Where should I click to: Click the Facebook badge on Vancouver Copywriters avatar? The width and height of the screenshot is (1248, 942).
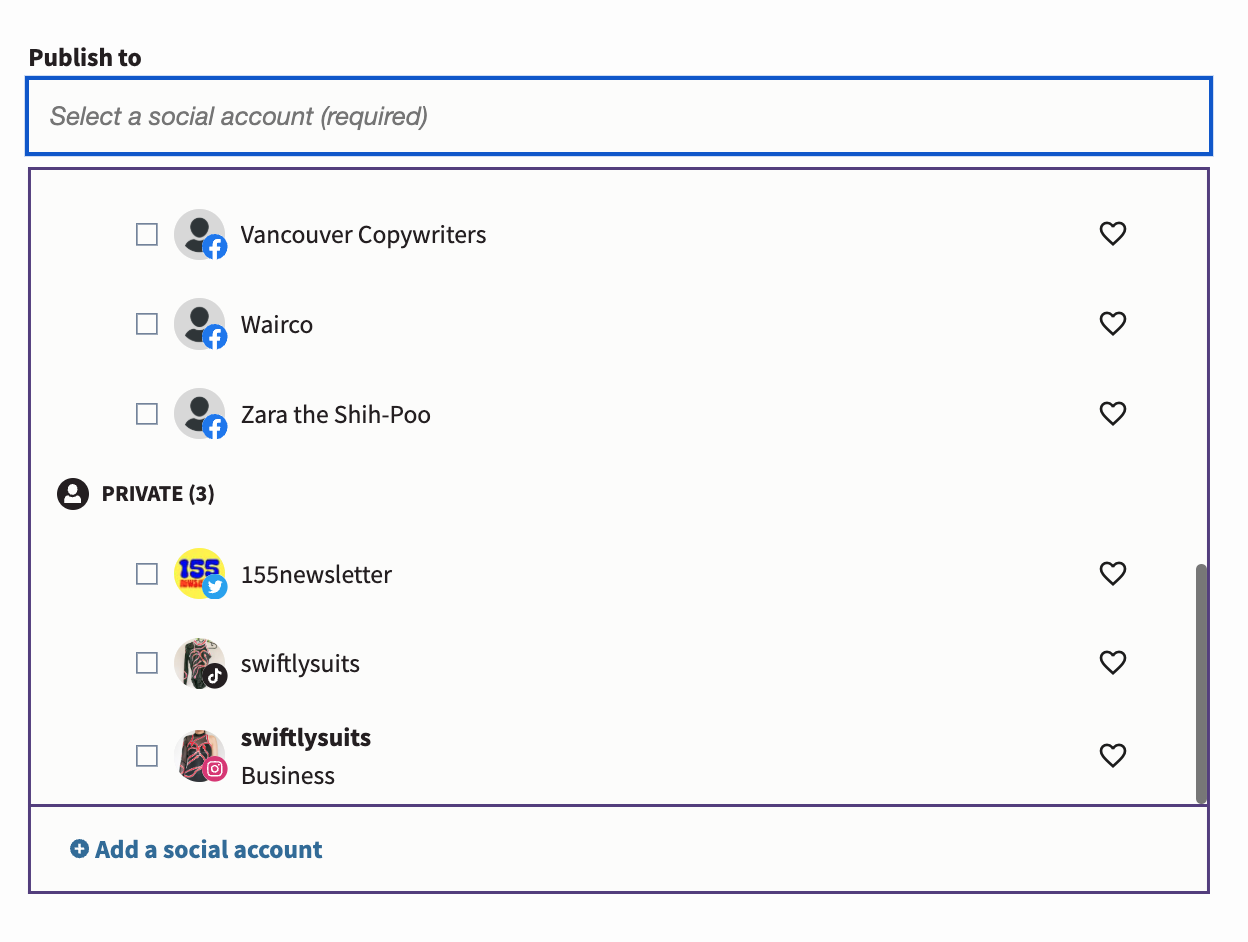point(214,248)
